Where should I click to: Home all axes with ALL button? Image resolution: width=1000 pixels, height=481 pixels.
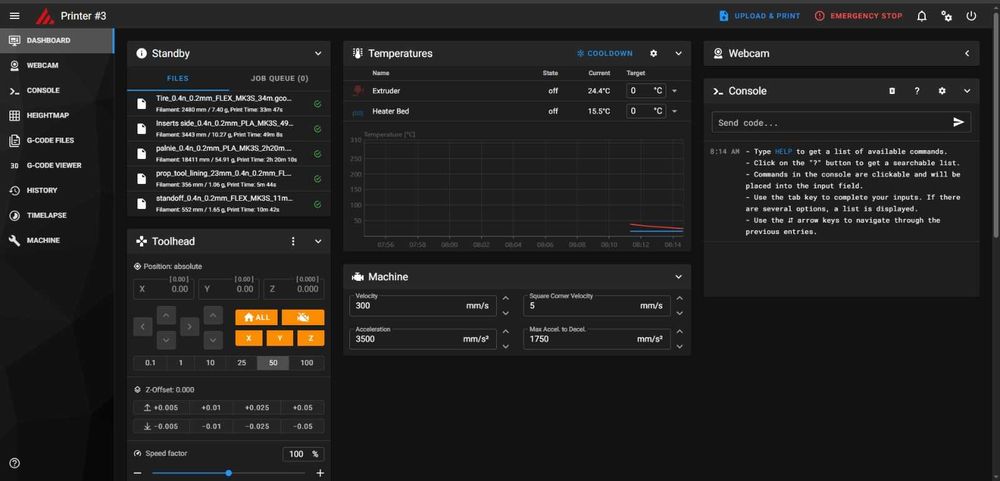coord(256,317)
